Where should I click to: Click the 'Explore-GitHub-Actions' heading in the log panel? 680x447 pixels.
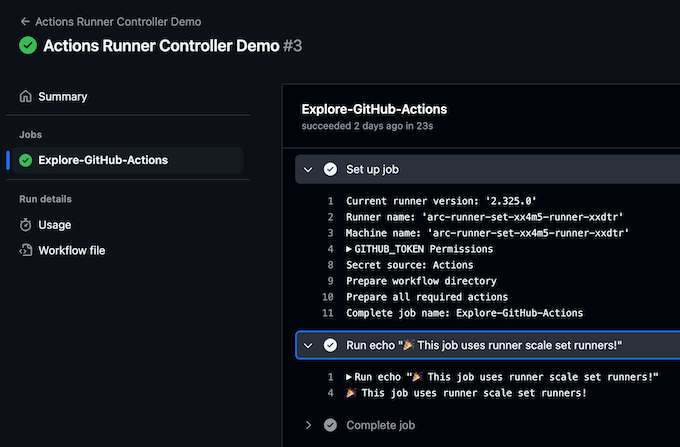tap(374, 109)
